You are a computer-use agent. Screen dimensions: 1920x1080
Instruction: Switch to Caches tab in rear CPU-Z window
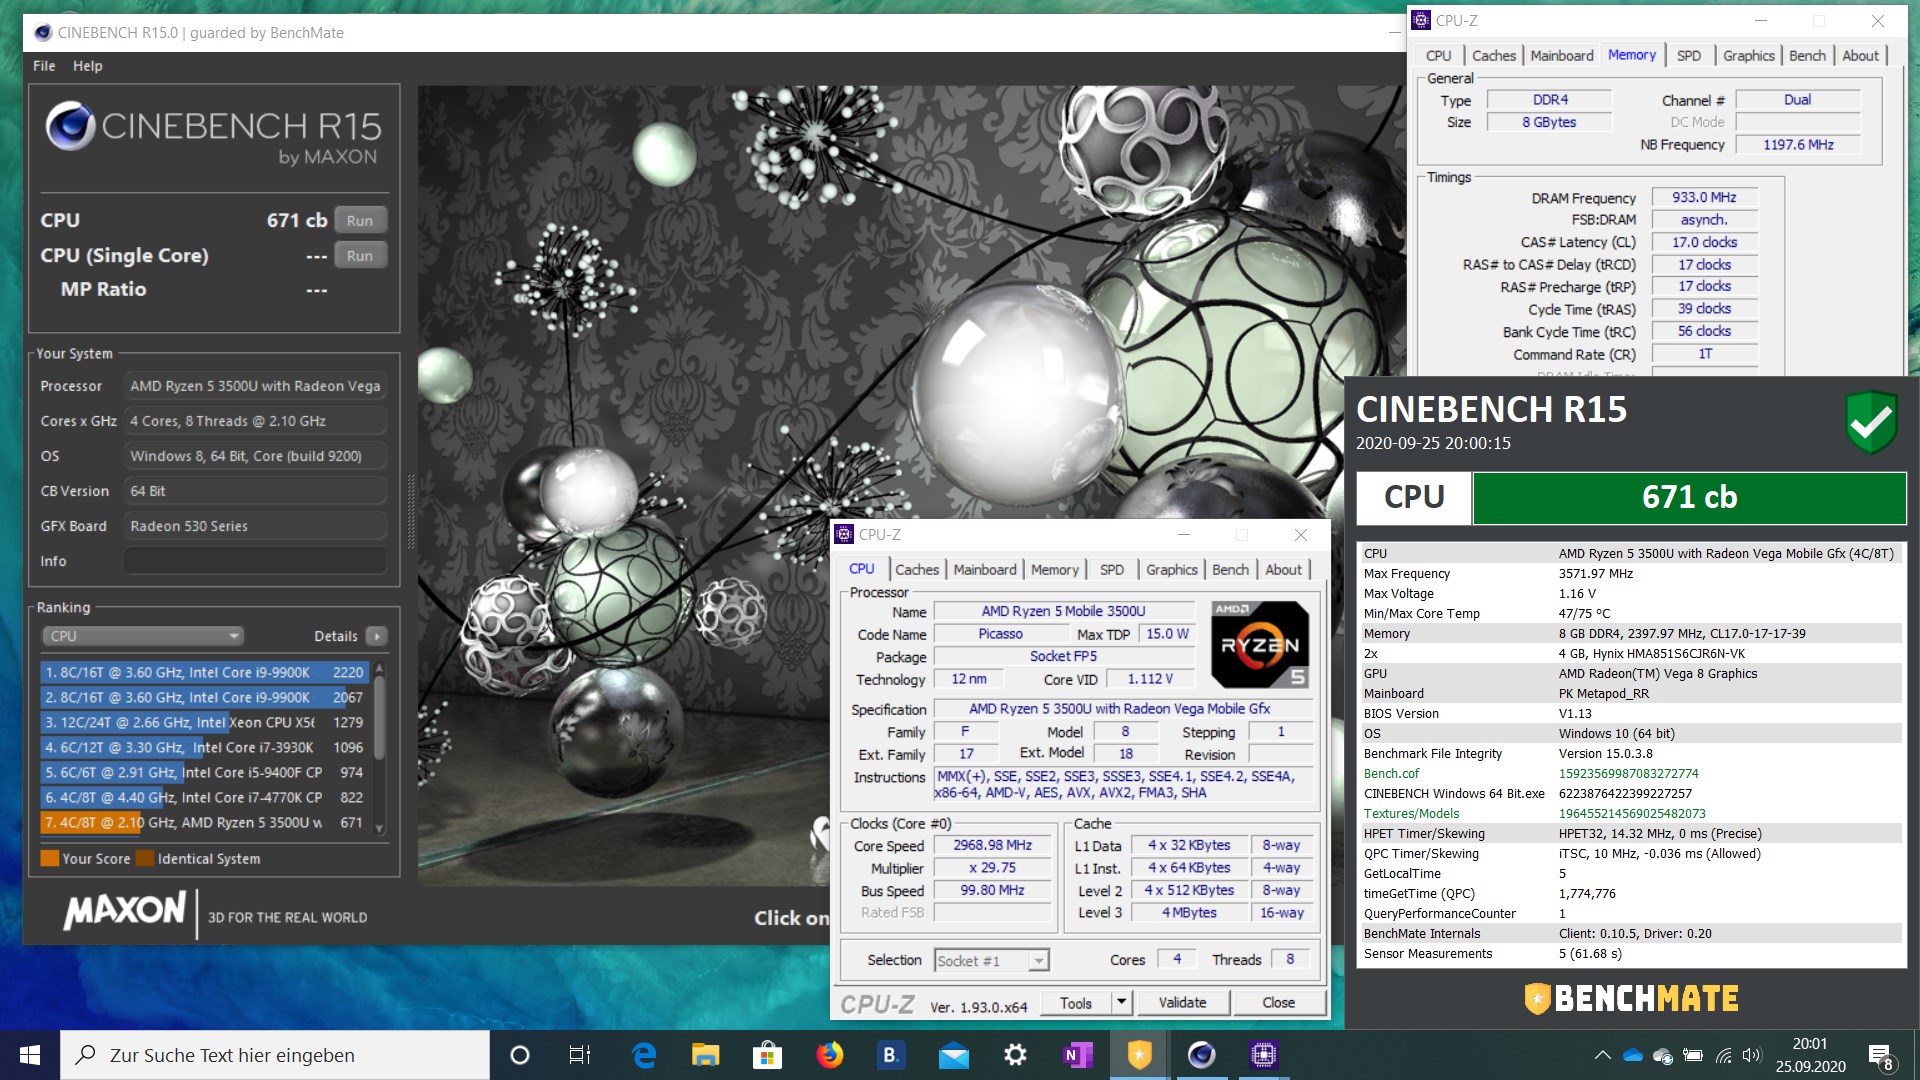click(x=1494, y=56)
